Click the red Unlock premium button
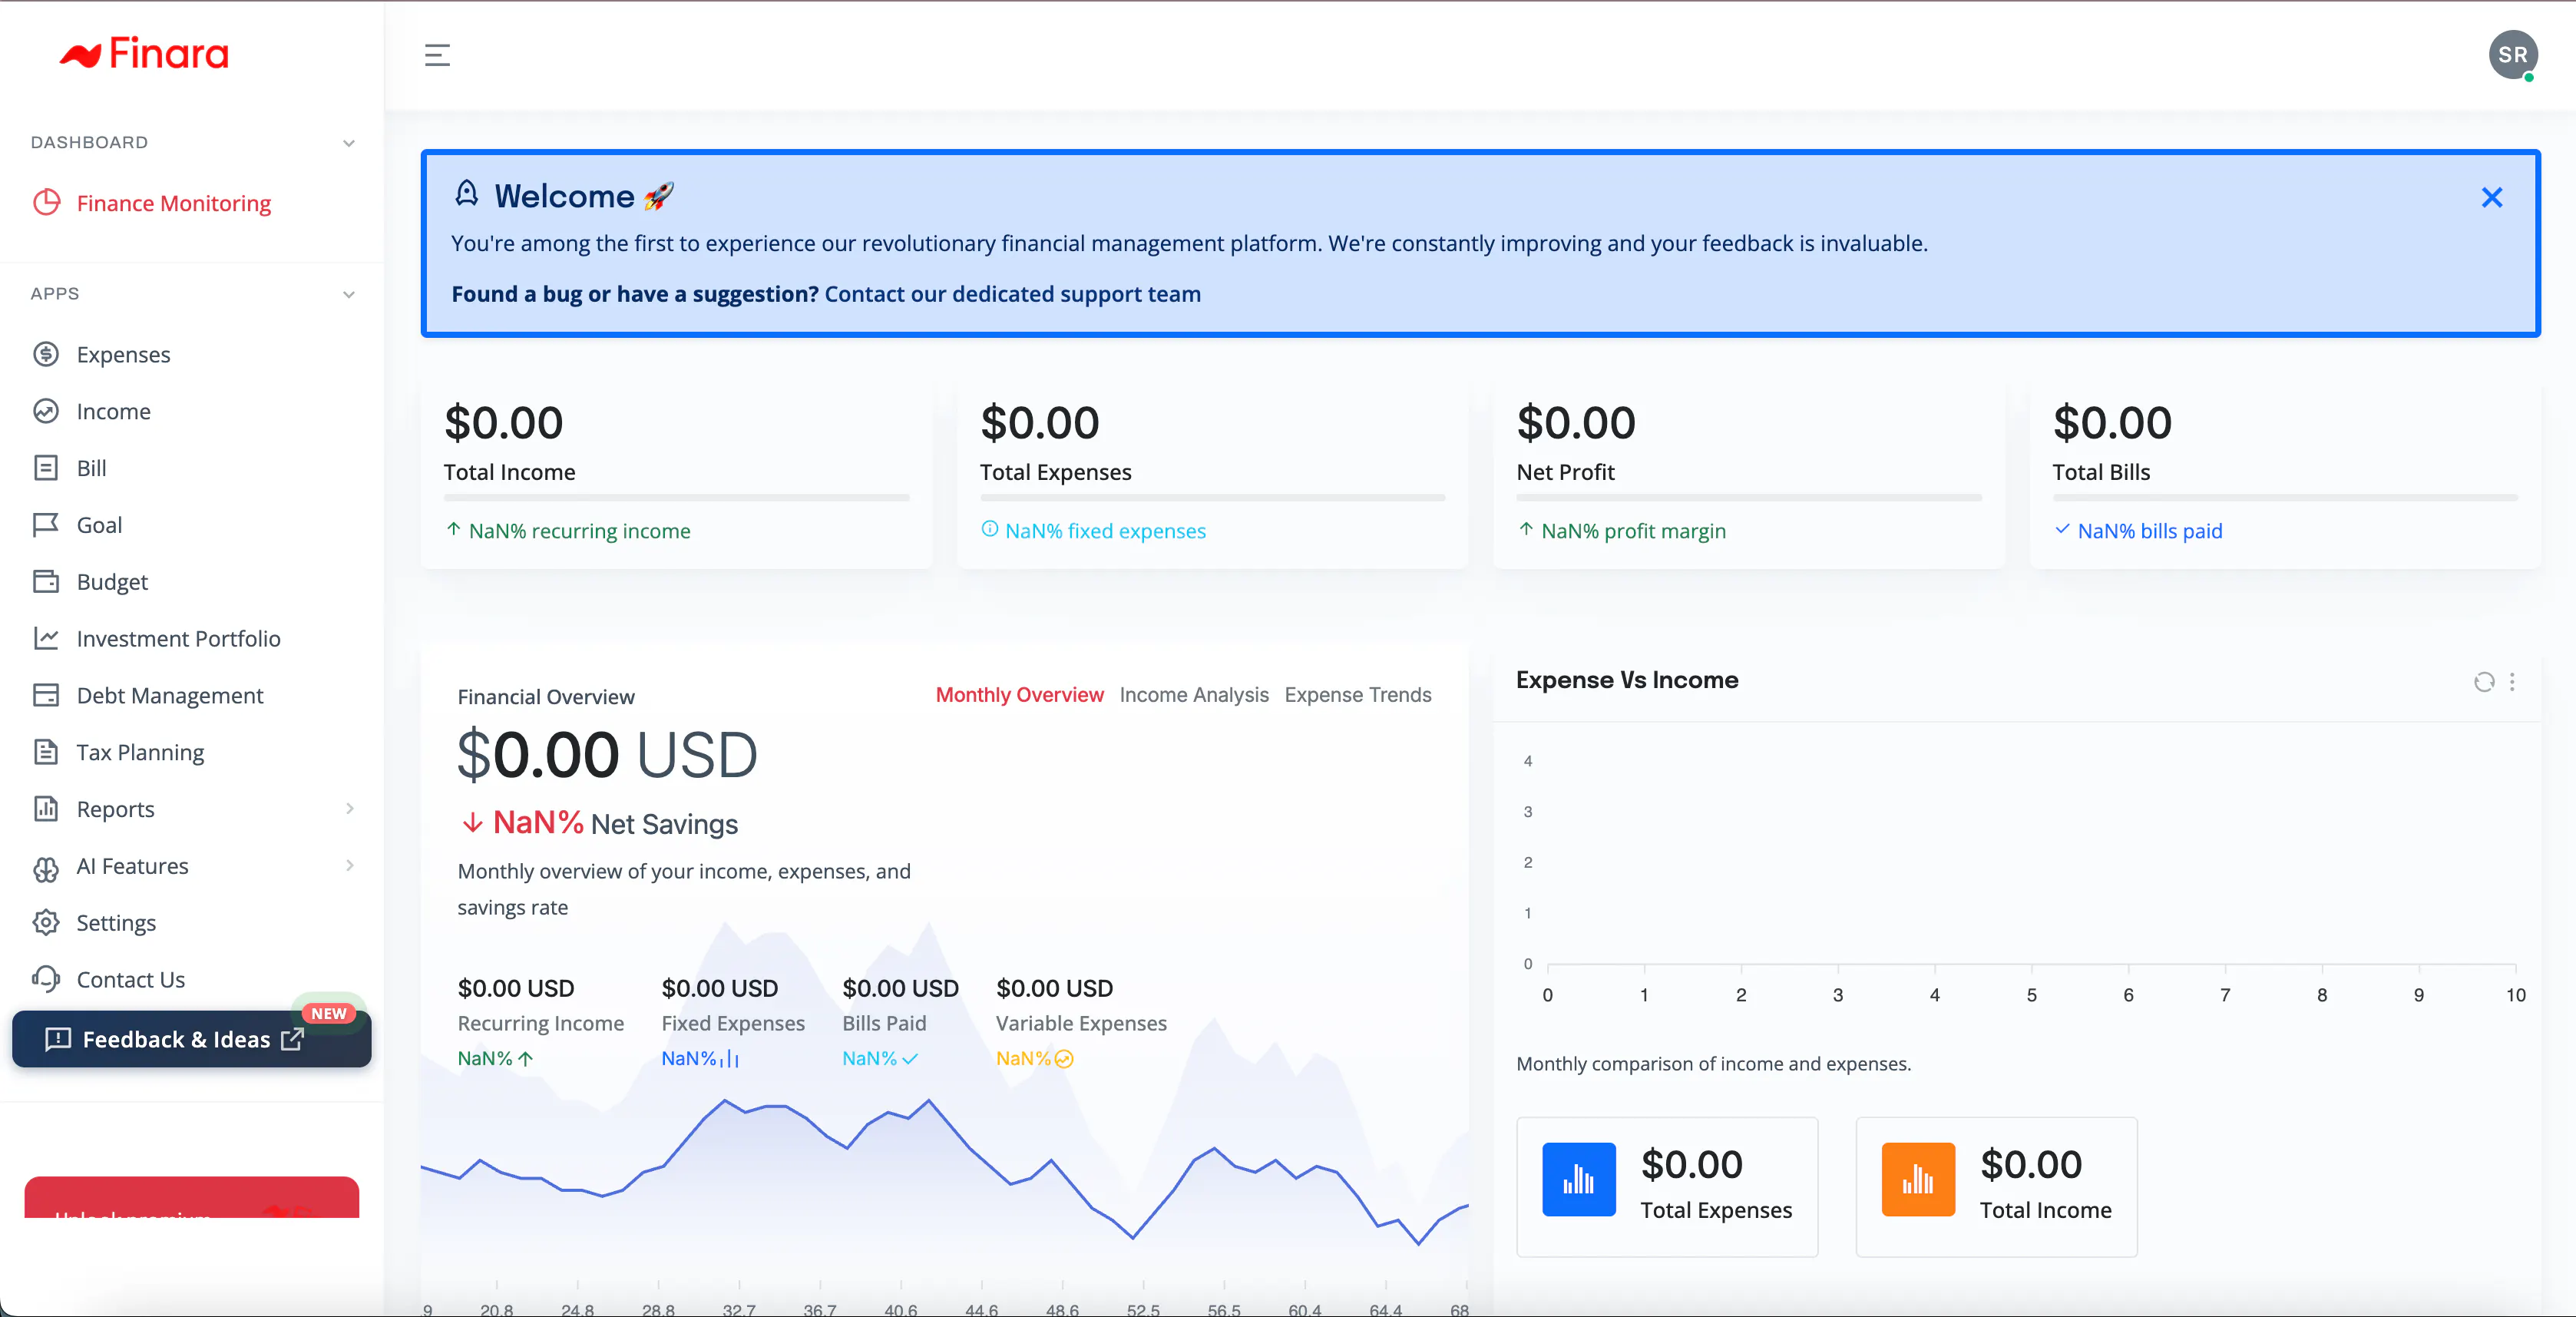 [x=191, y=1197]
